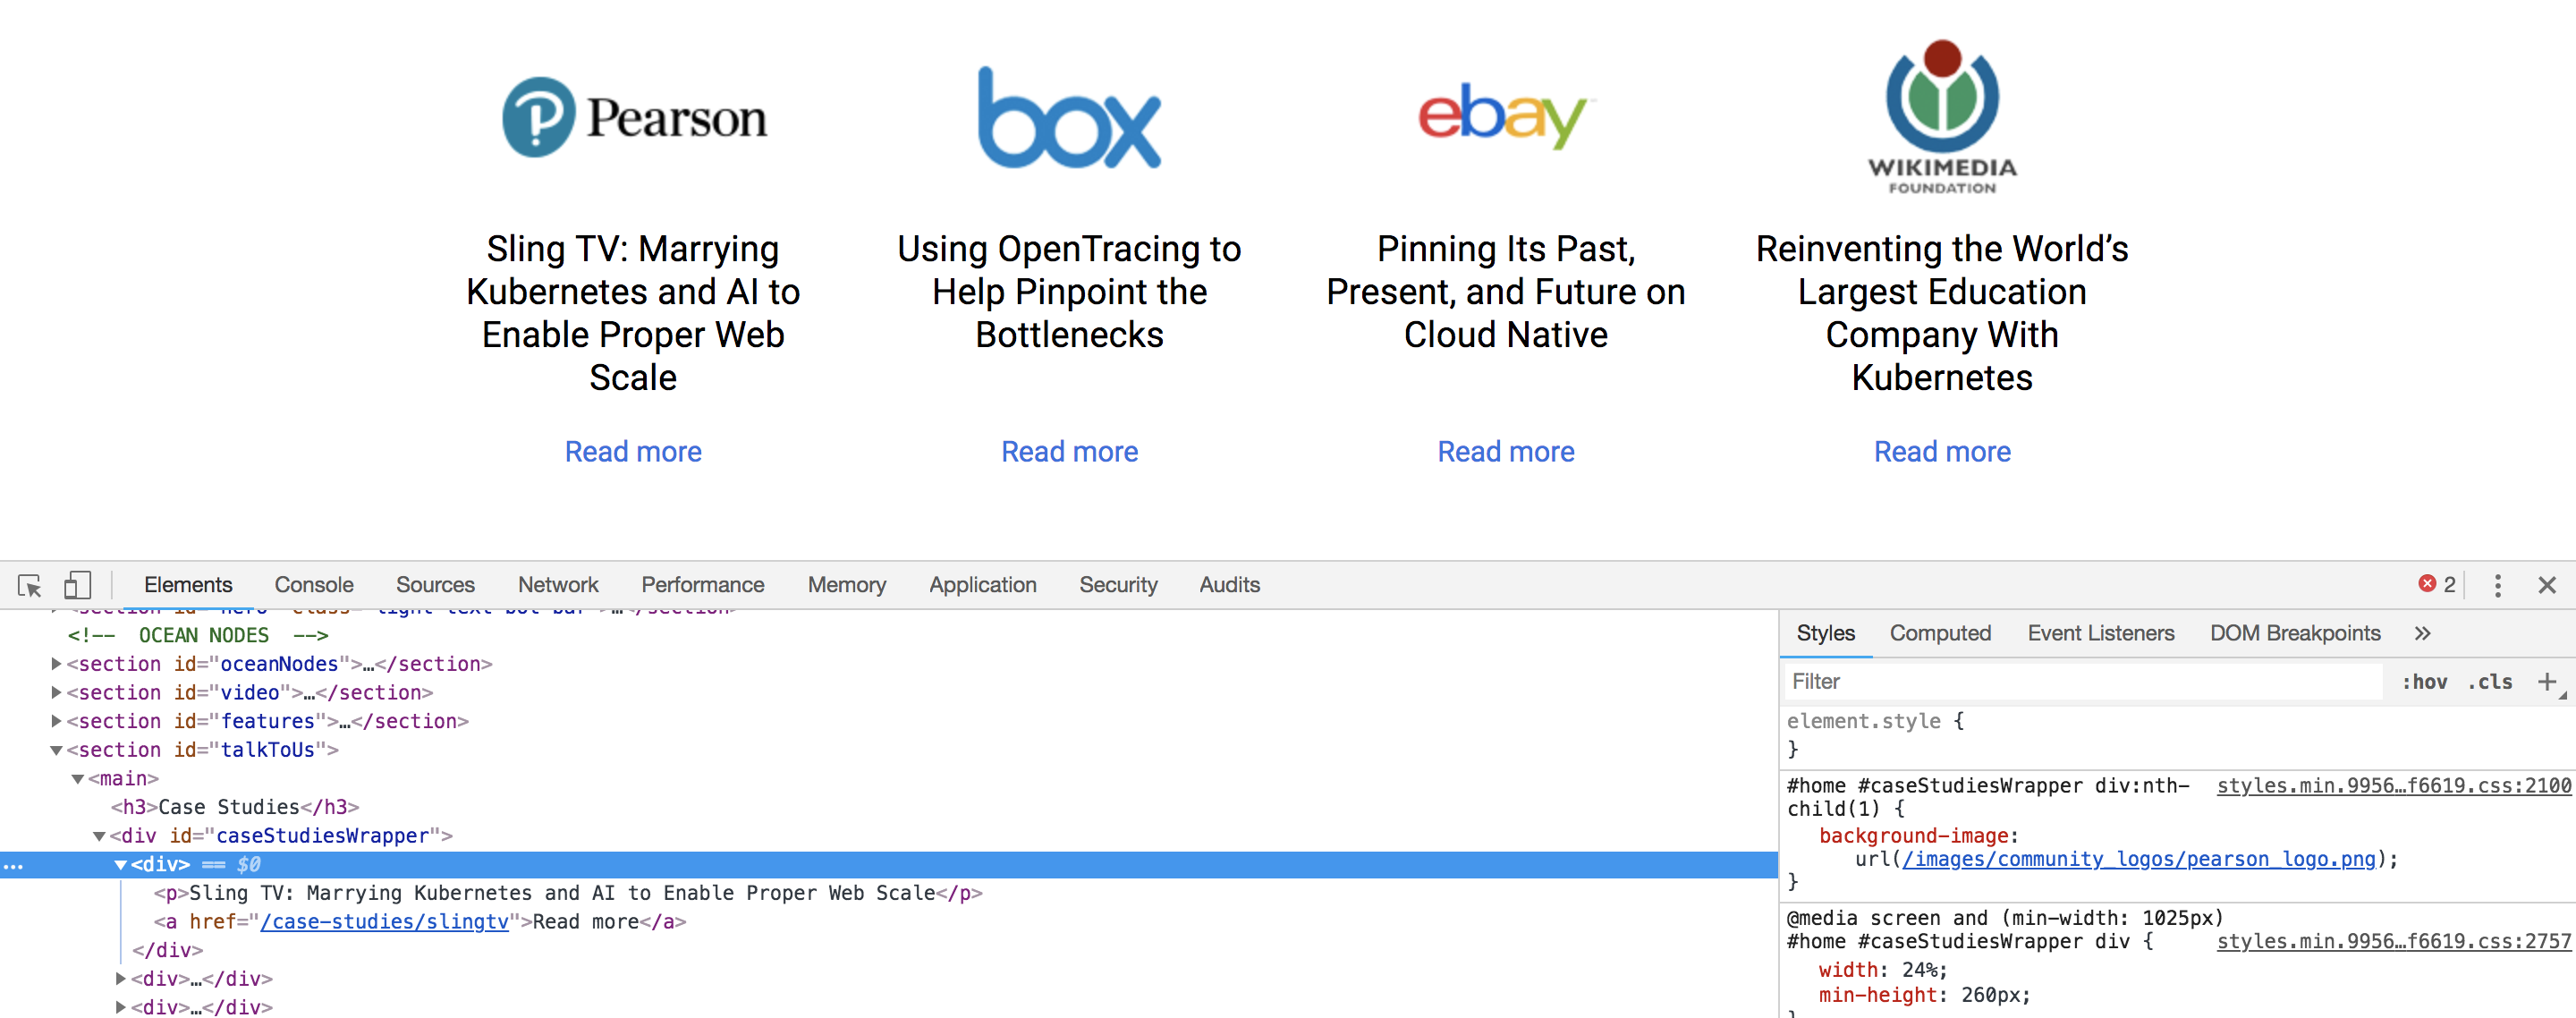Open Read more under the Box case study
2576x1018 pixels.
[1069, 452]
